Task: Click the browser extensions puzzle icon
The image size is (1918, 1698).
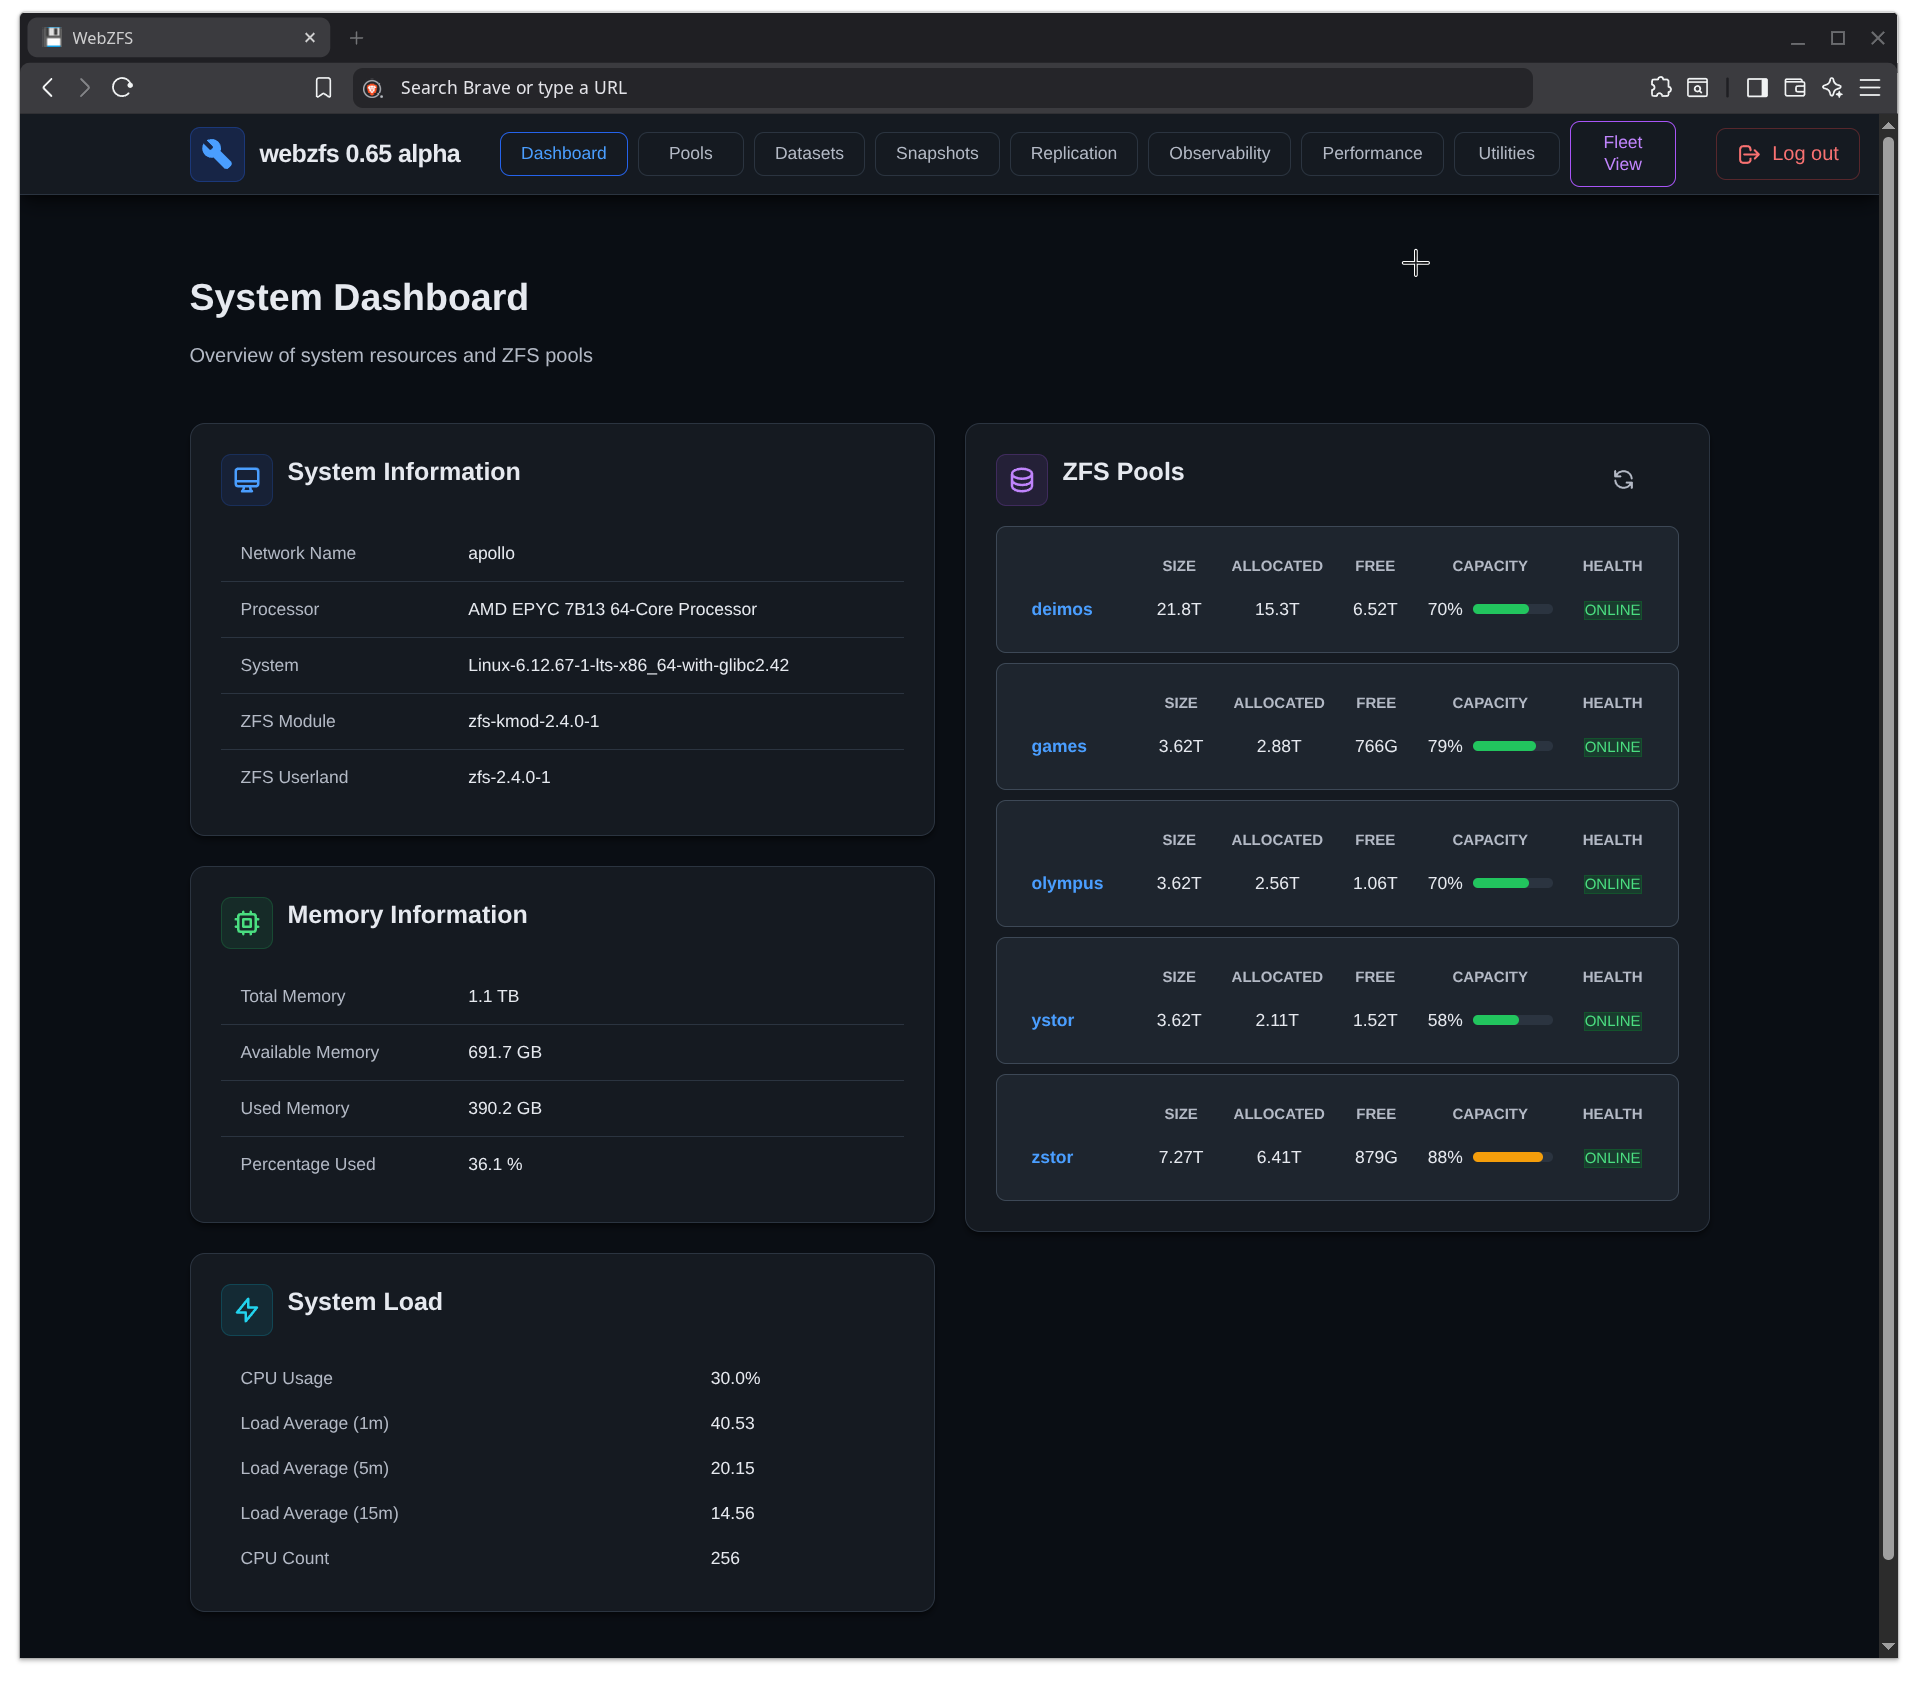Action: pos(1661,88)
